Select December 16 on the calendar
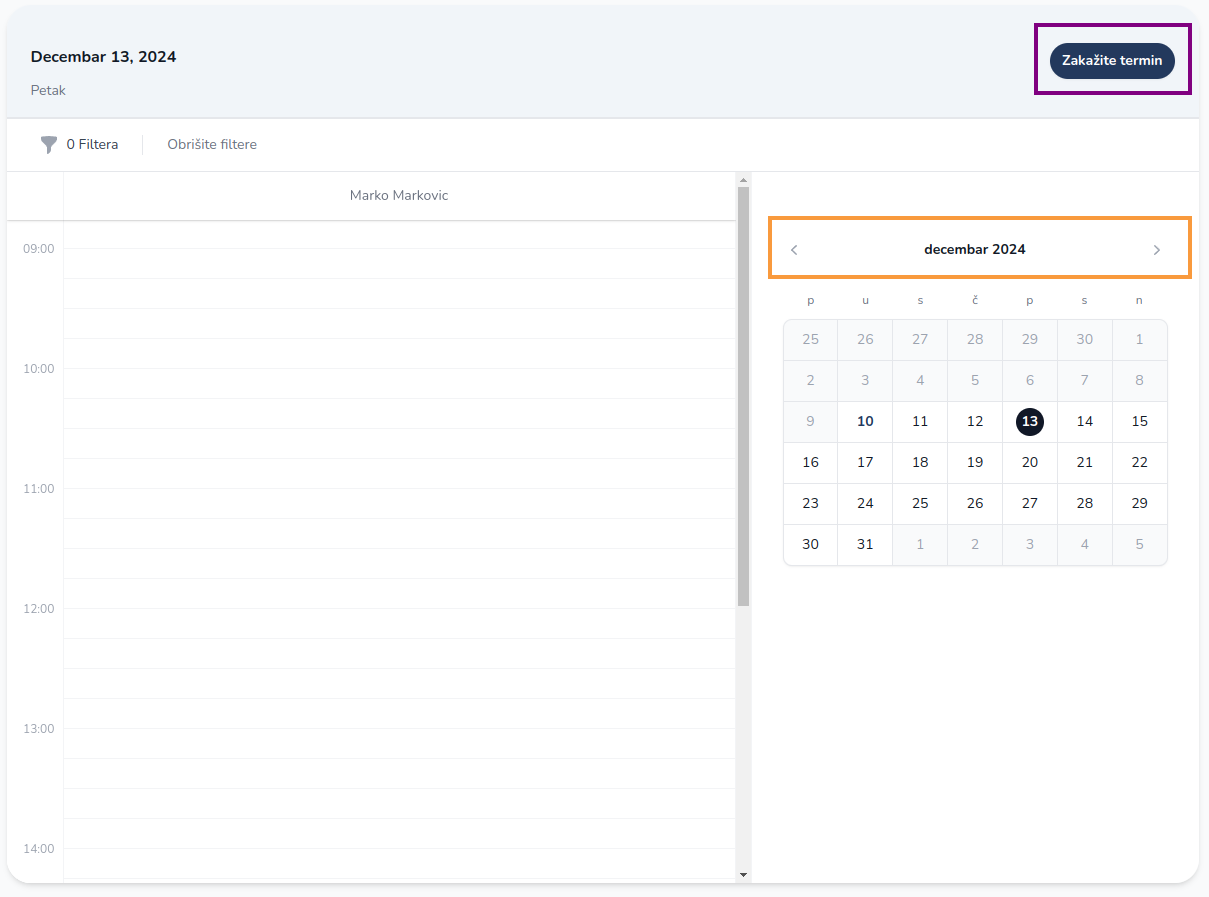The height and width of the screenshot is (897, 1209). [x=810, y=463]
